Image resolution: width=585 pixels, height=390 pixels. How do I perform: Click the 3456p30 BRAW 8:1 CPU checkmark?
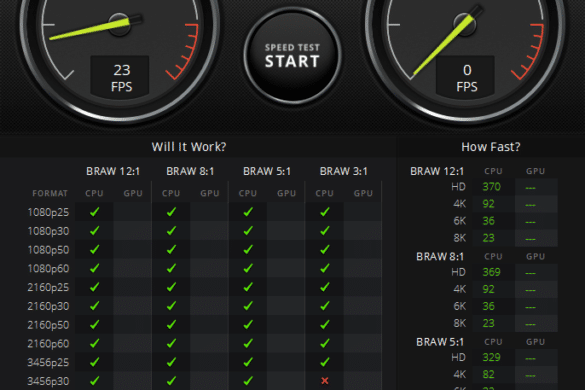[x=172, y=381]
